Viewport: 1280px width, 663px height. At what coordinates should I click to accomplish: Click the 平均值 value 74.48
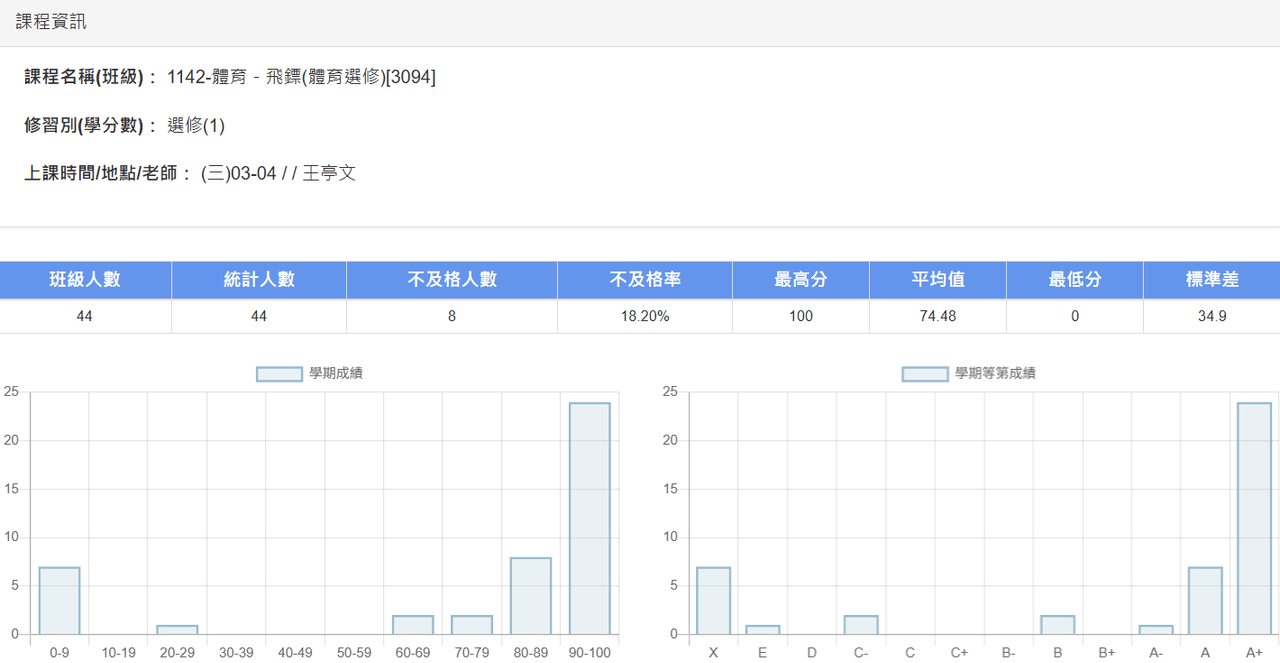pyautogui.click(x=938, y=316)
